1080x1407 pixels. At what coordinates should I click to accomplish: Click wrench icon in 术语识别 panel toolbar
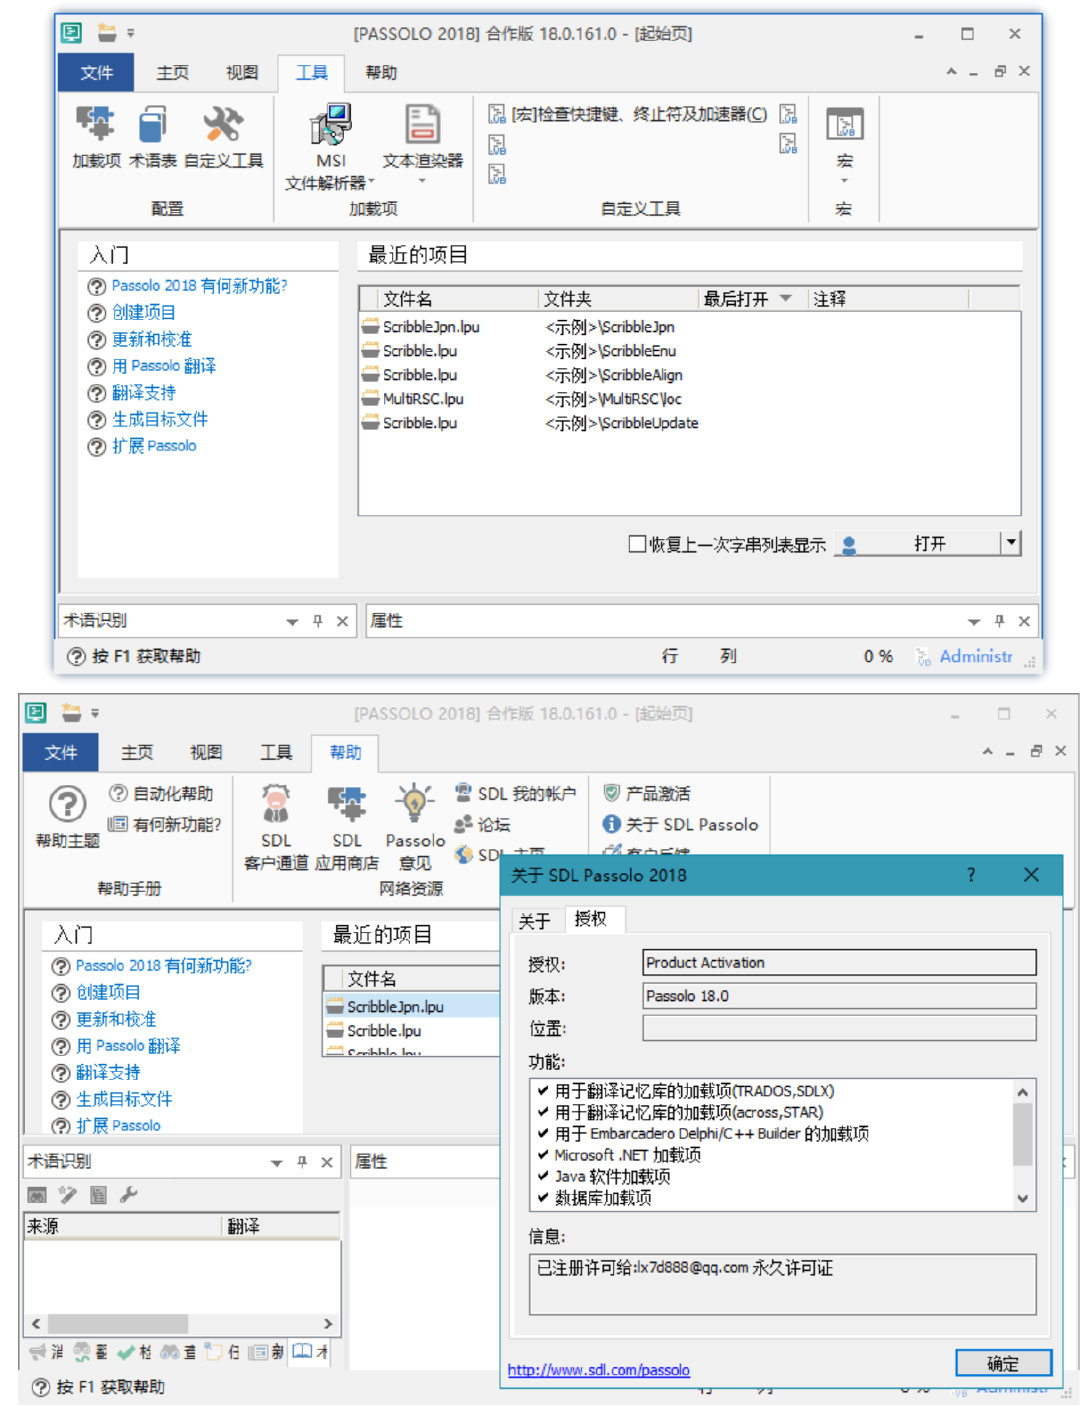click(128, 1194)
